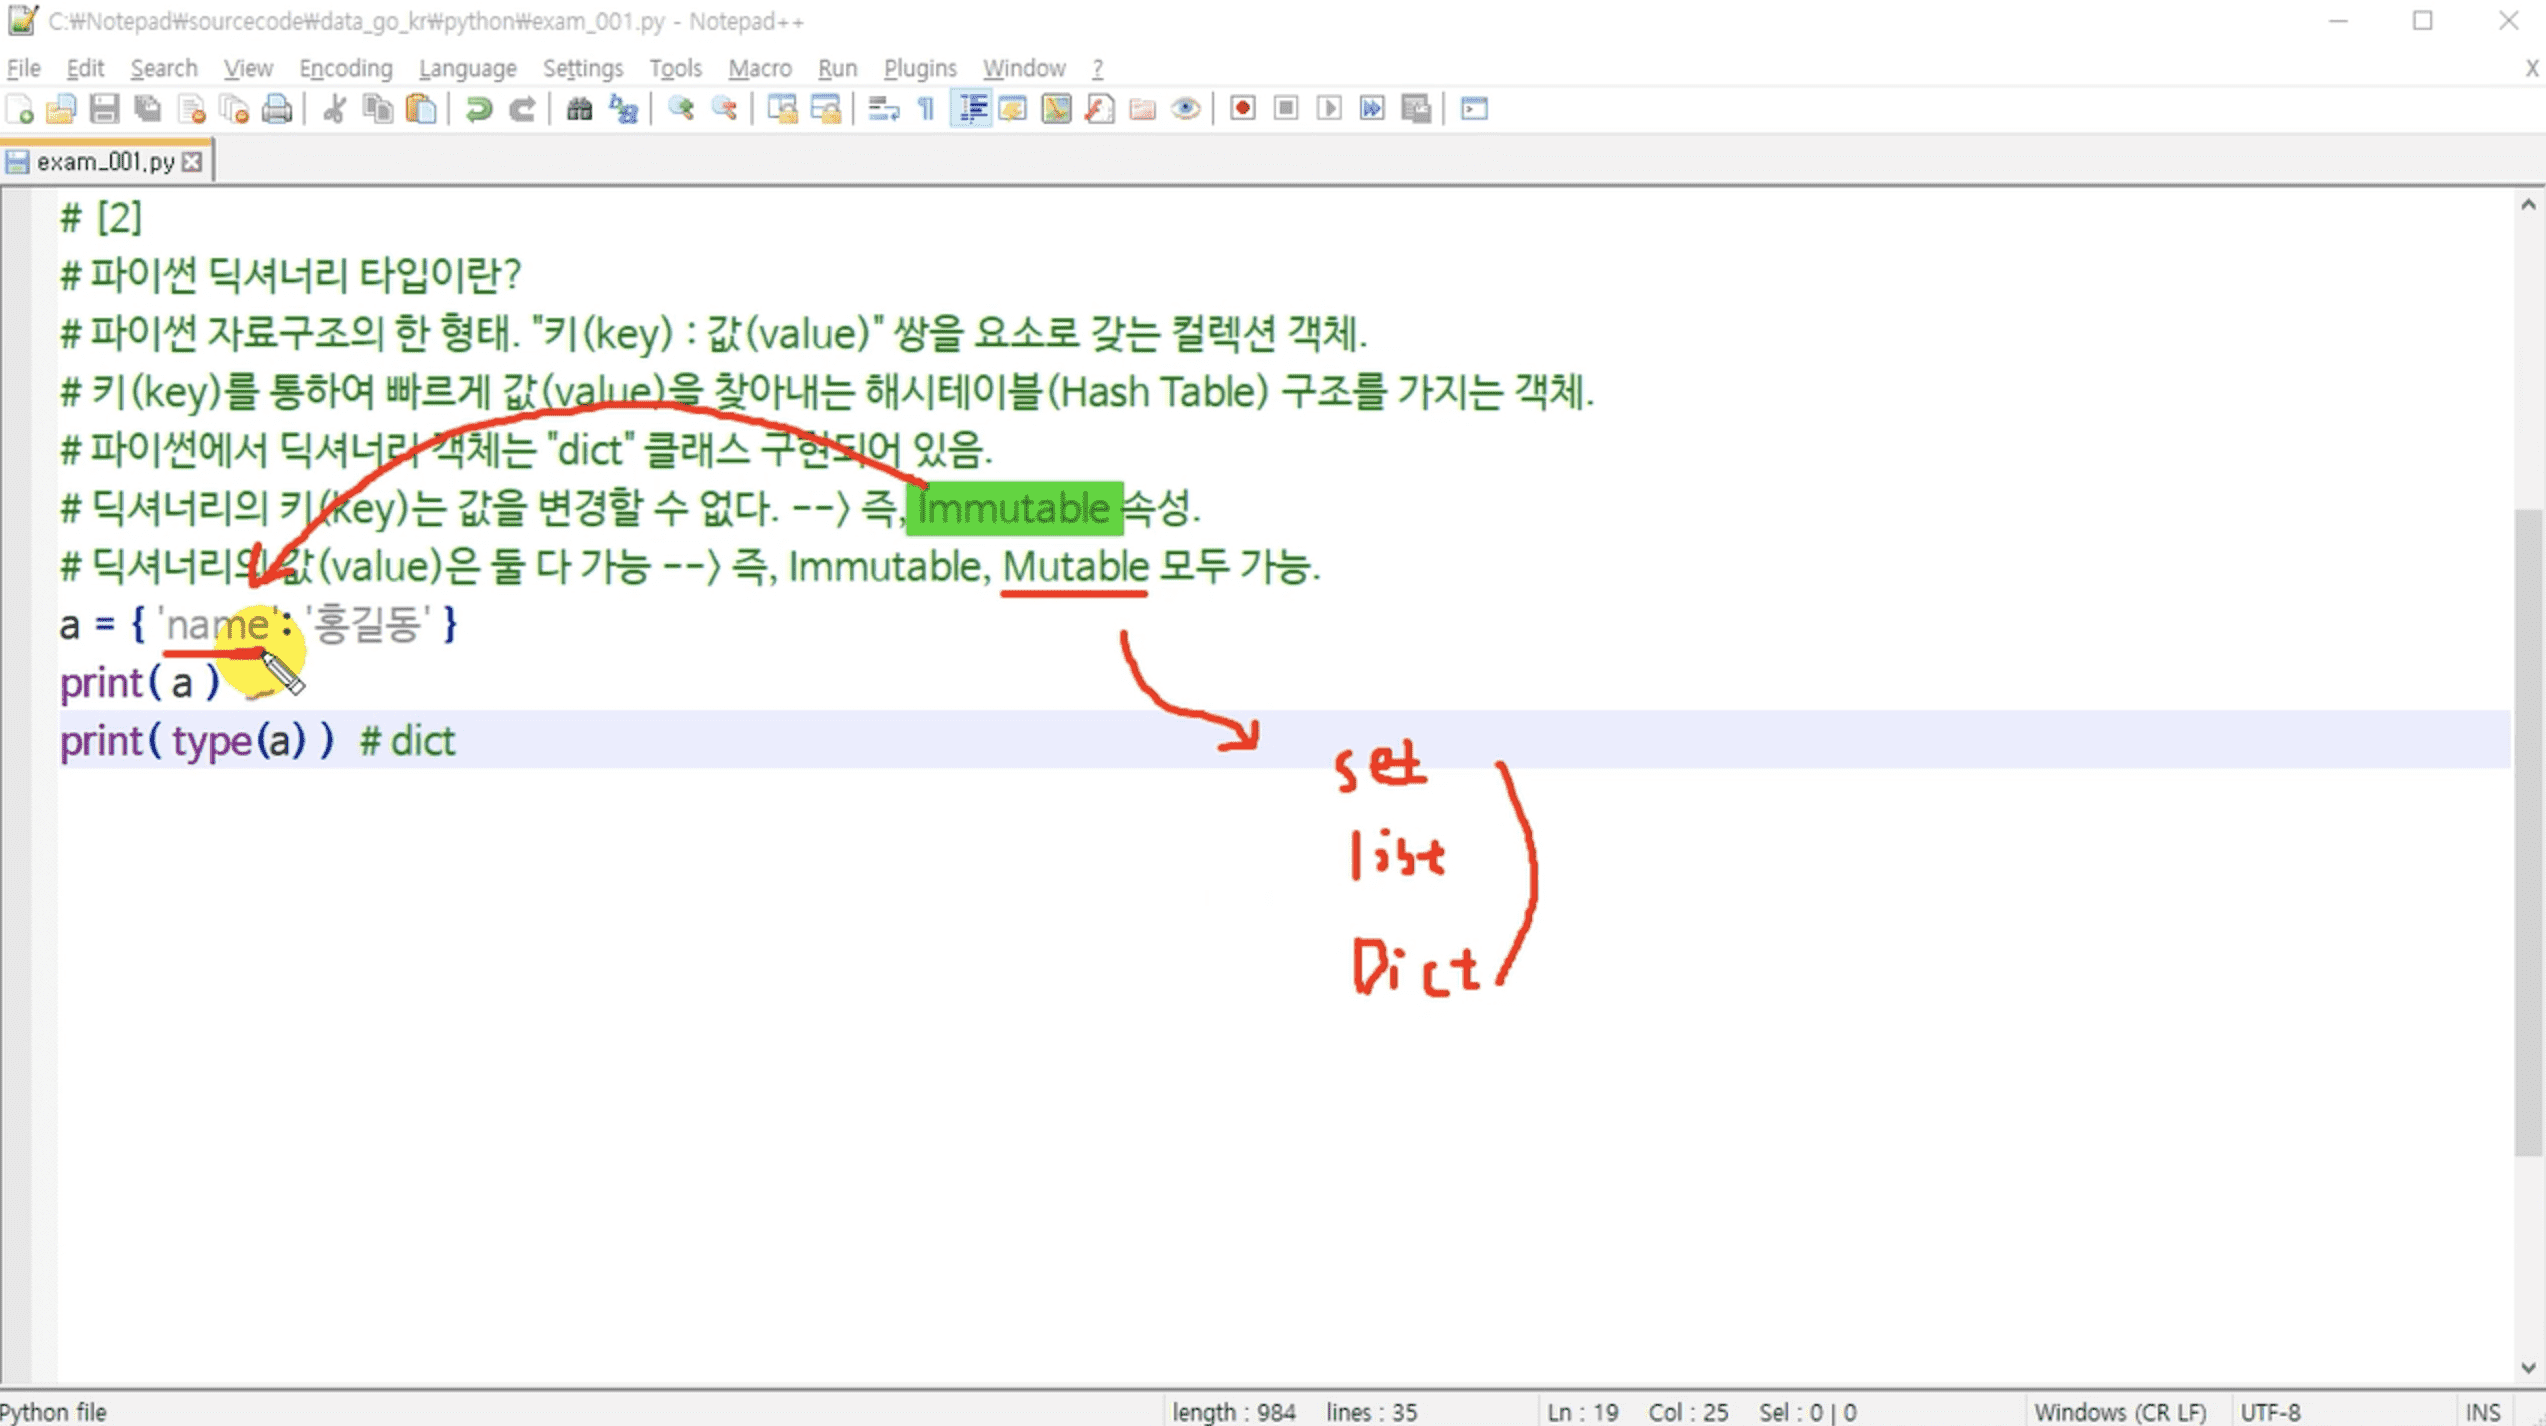The image size is (2546, 1426).
Task: Toggle Show All Characters pilcrow icon
Action: (926, 108)
